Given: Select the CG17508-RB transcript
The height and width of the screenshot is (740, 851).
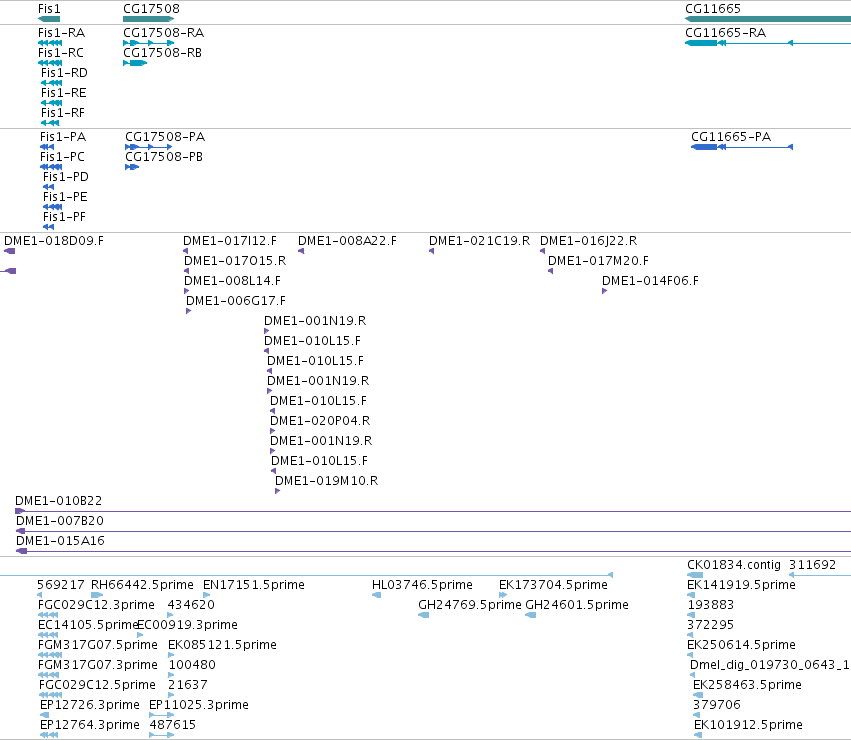Looking at the screenshot, I should coord(162,53).
